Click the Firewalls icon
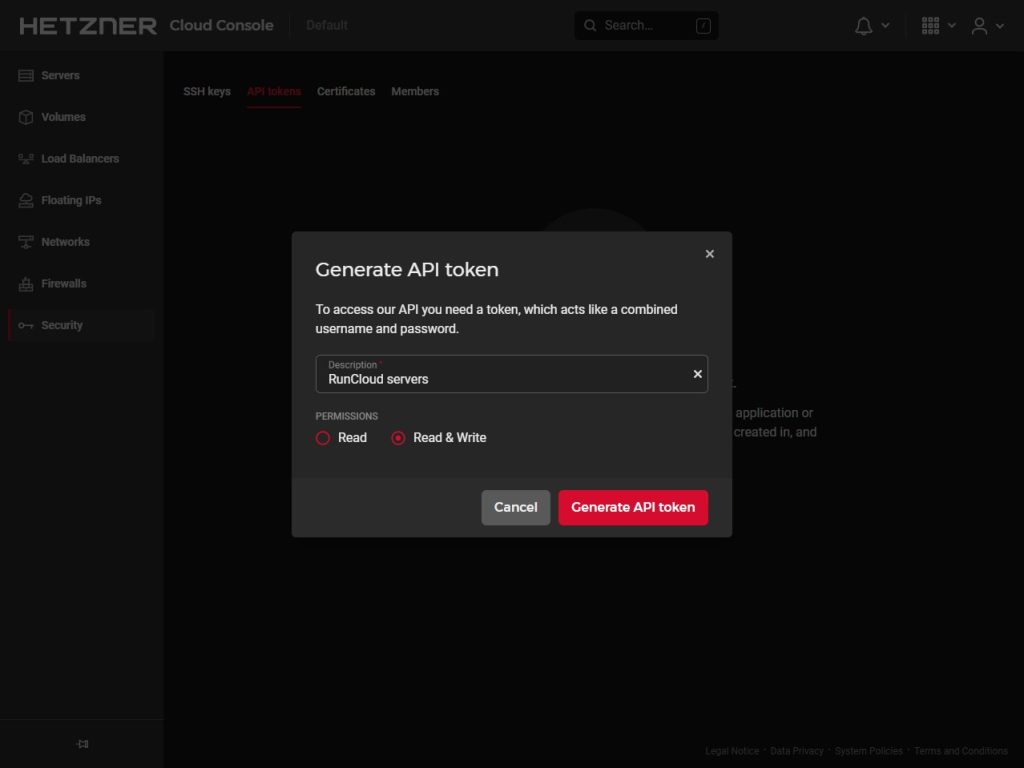The width and height of the screenshot is (1024, 768). tap(26, 284)
